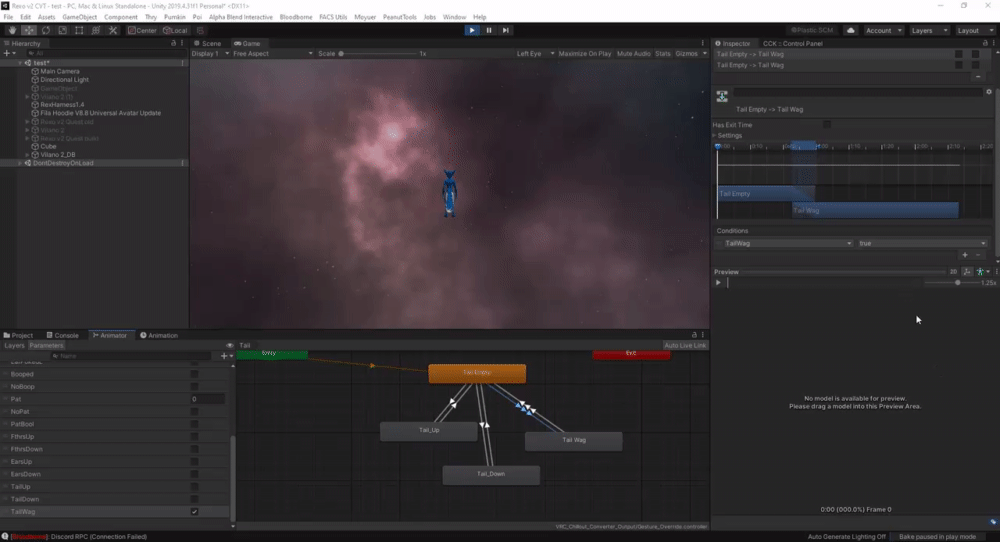Click the cloud services icon
This screenshot has height=542, width=1000.
tap(851, 30)
